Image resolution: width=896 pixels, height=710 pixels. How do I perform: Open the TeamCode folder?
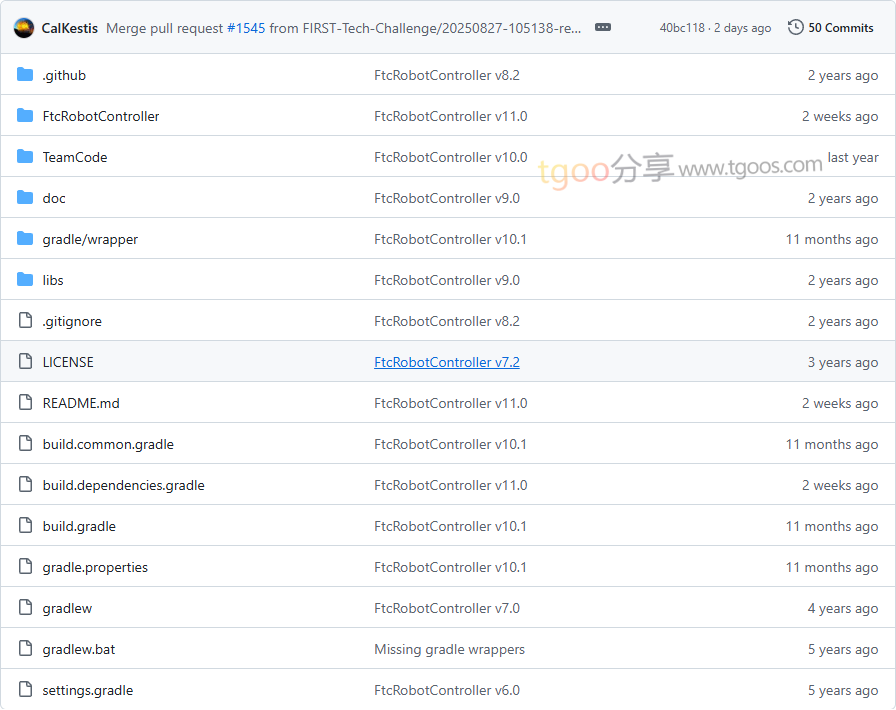(75, 157)
